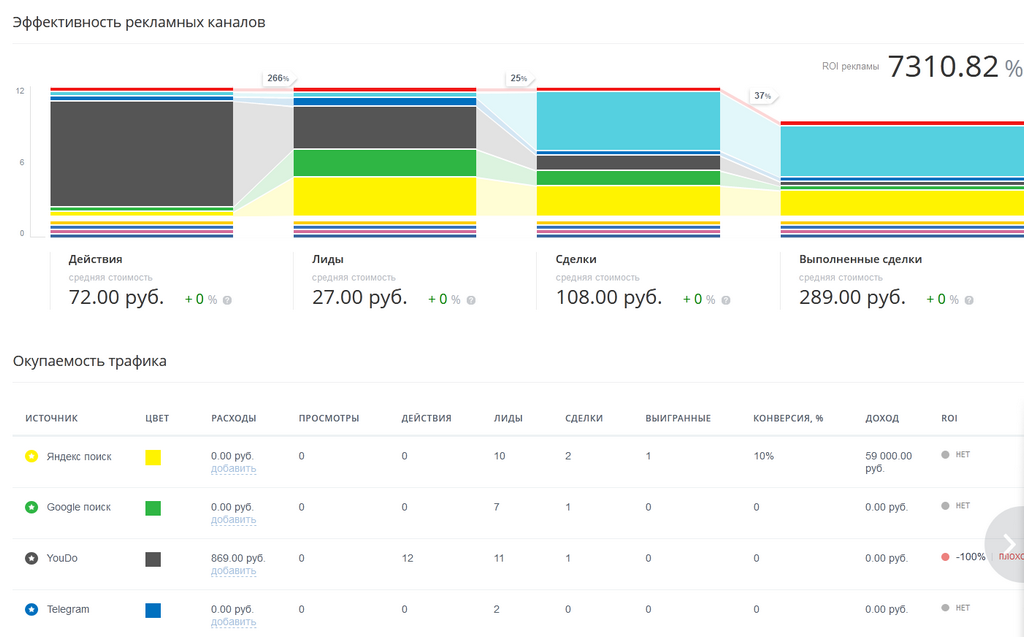
Task: Click the help icon under Выполненные сделки
Action: [x=969, y=301]
